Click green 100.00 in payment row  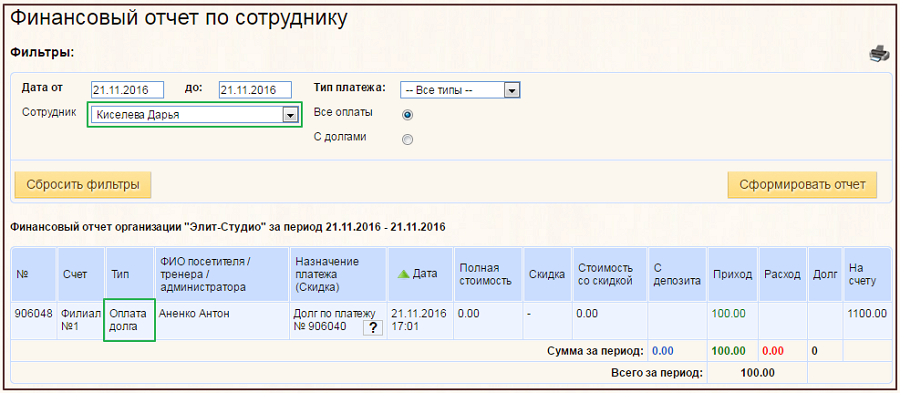728,314
